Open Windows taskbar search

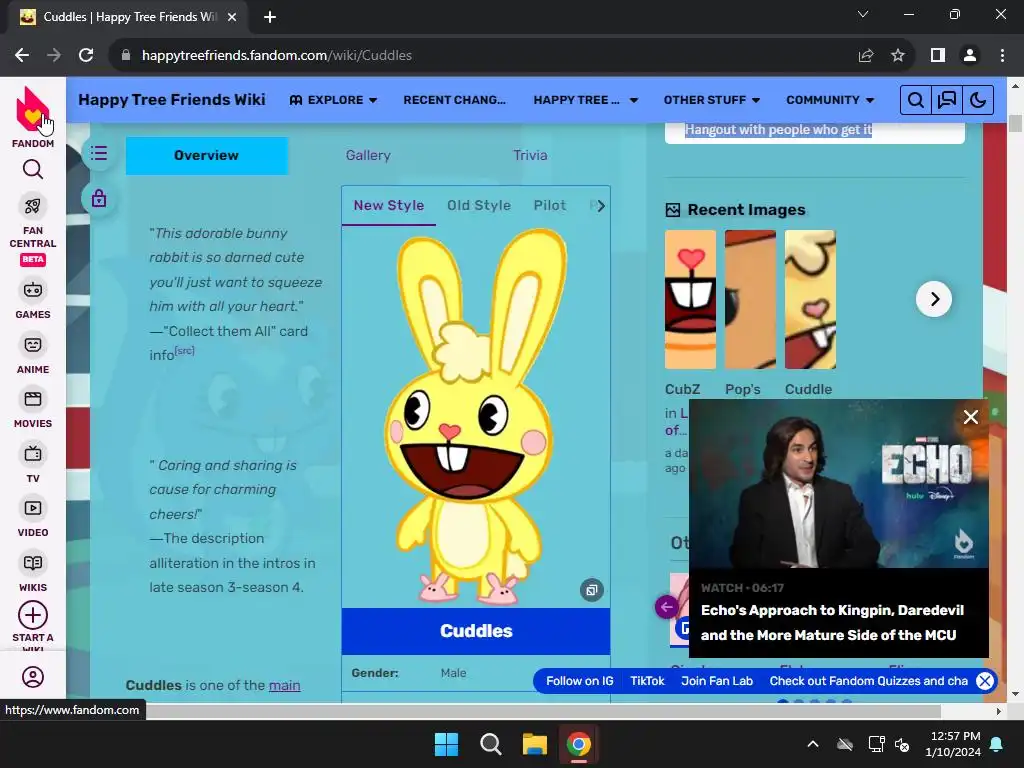490,744
